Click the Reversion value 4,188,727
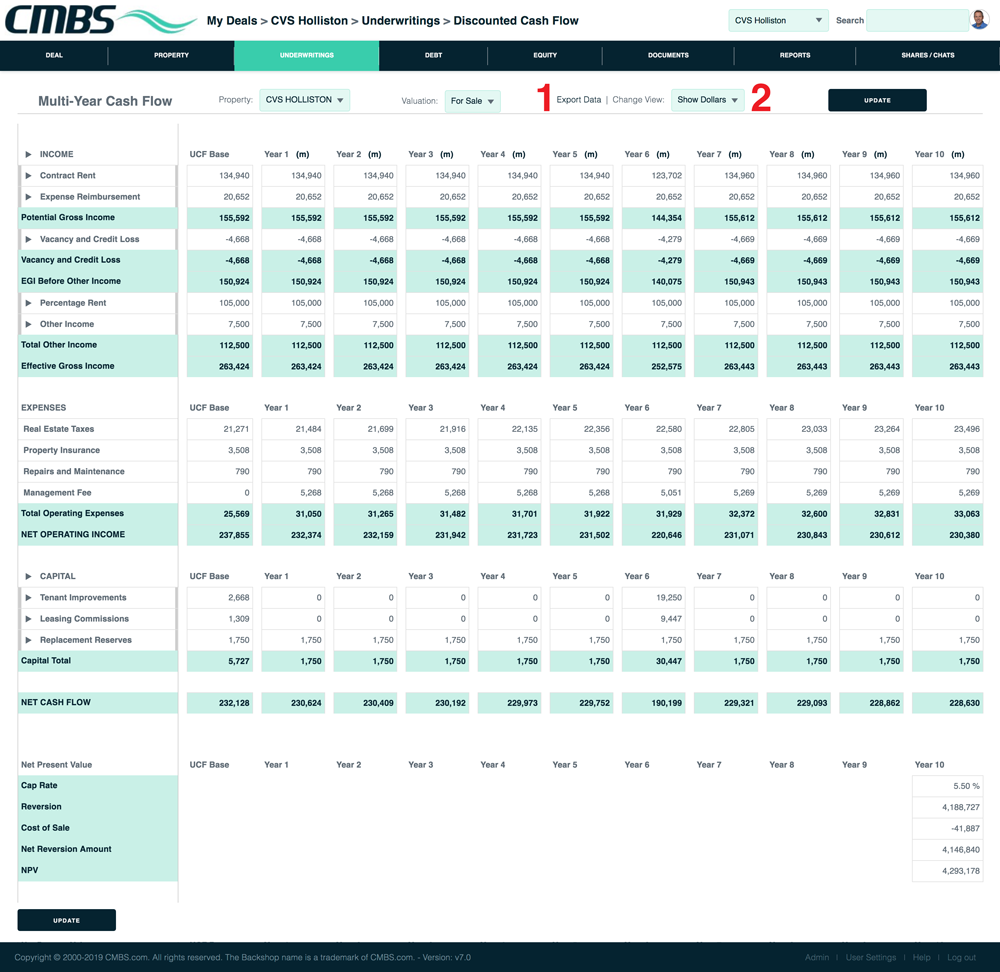The image size is (1000, 972). [x=947, y=807]
